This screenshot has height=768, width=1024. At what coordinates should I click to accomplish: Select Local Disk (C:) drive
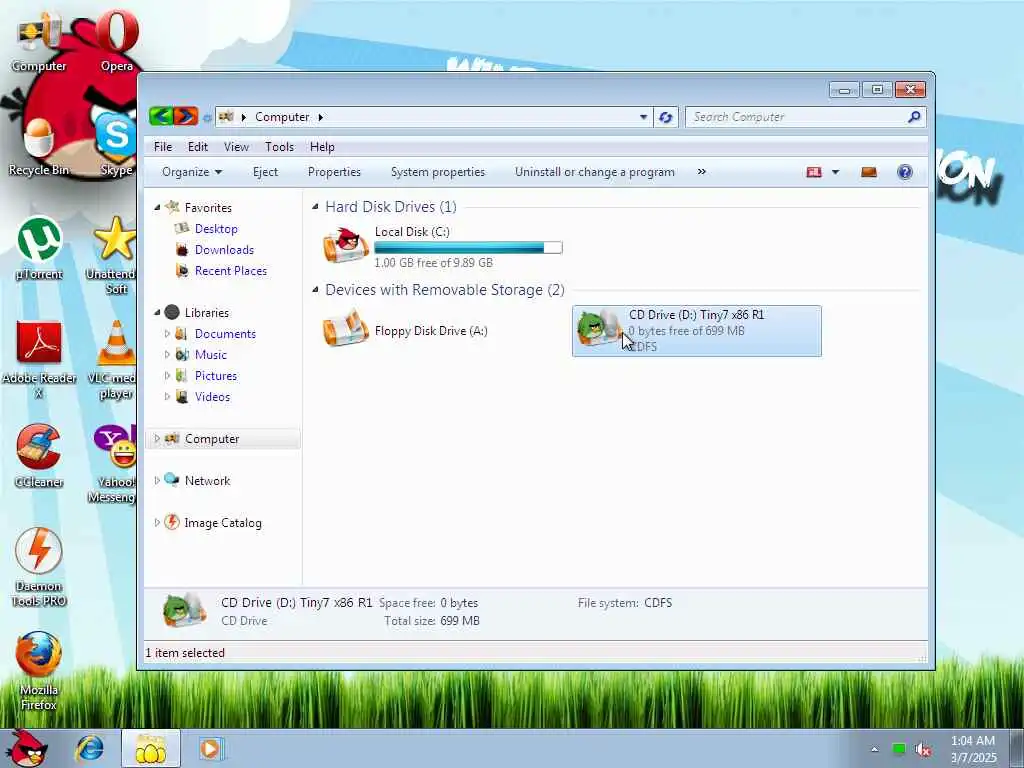pyautogui.click(x=443, y=247)
